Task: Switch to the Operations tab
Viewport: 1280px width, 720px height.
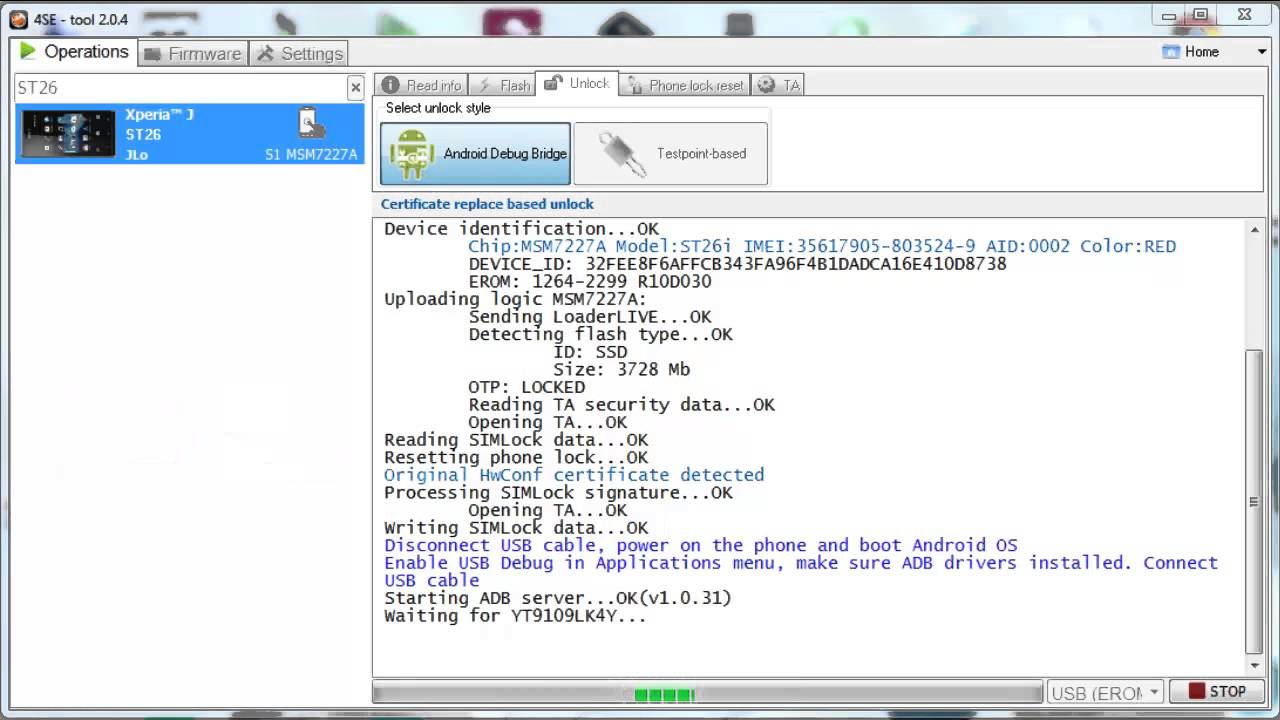Action: [74, 52]
